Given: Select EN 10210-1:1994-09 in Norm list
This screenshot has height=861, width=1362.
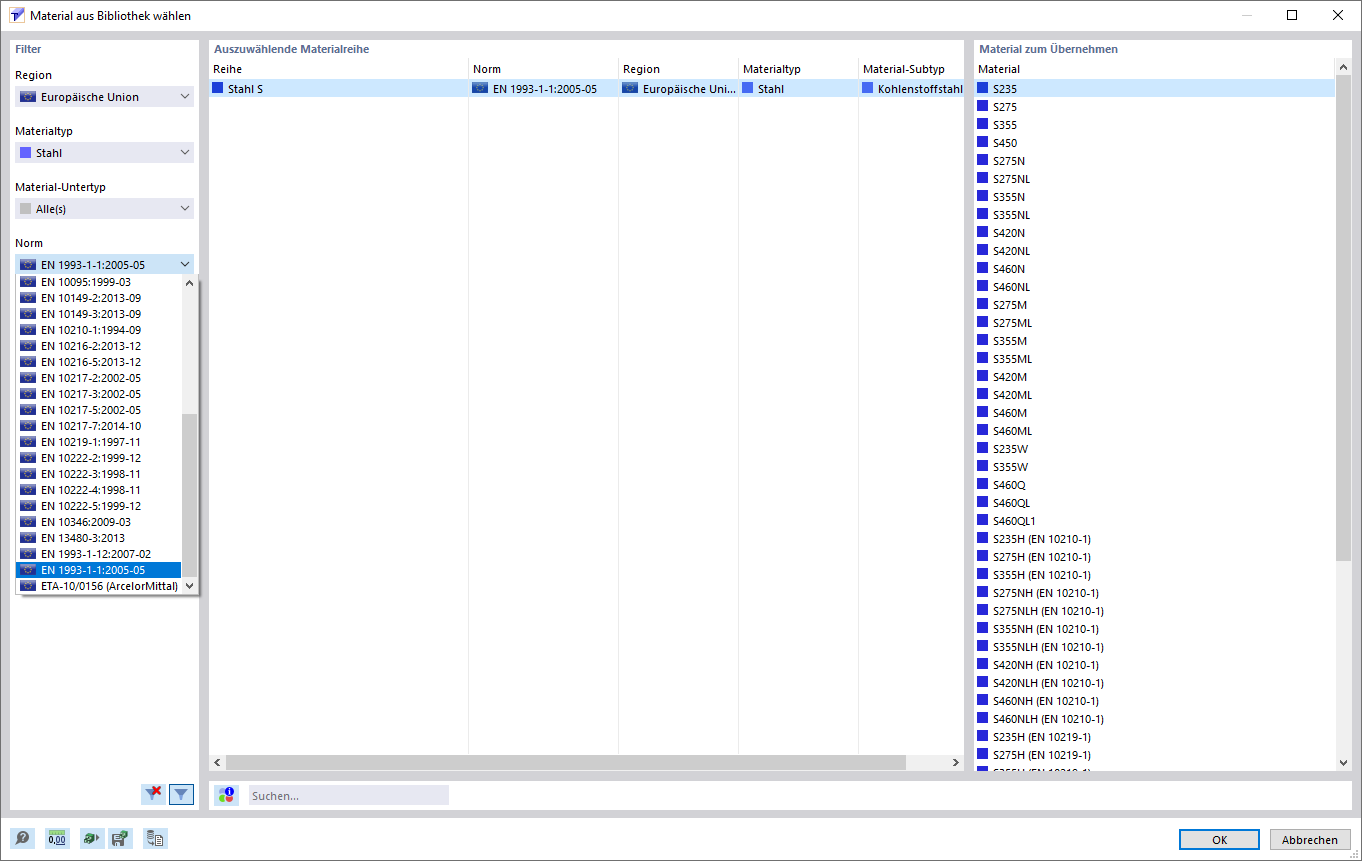Looking at the screenshot, I should [x=99, y=330].
